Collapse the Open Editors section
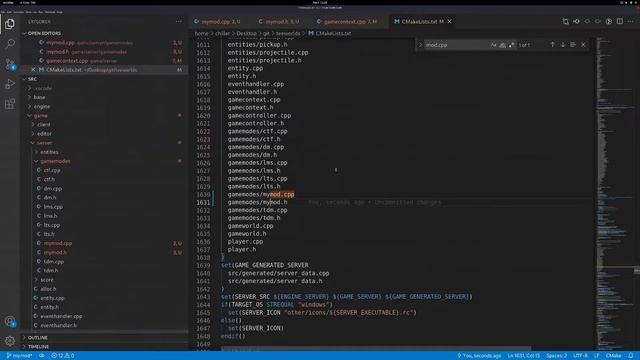640x360 pixels. (x=44, y=33)
